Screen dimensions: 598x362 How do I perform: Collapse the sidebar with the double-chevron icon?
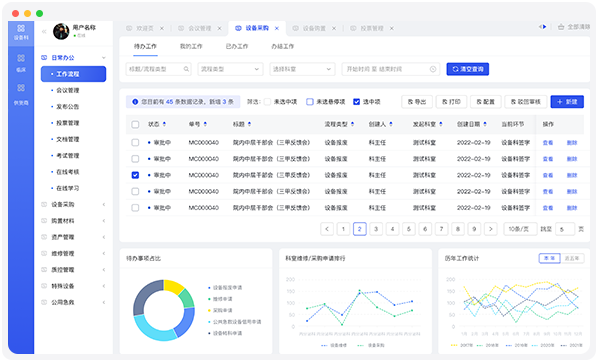(x=44, y=32)
